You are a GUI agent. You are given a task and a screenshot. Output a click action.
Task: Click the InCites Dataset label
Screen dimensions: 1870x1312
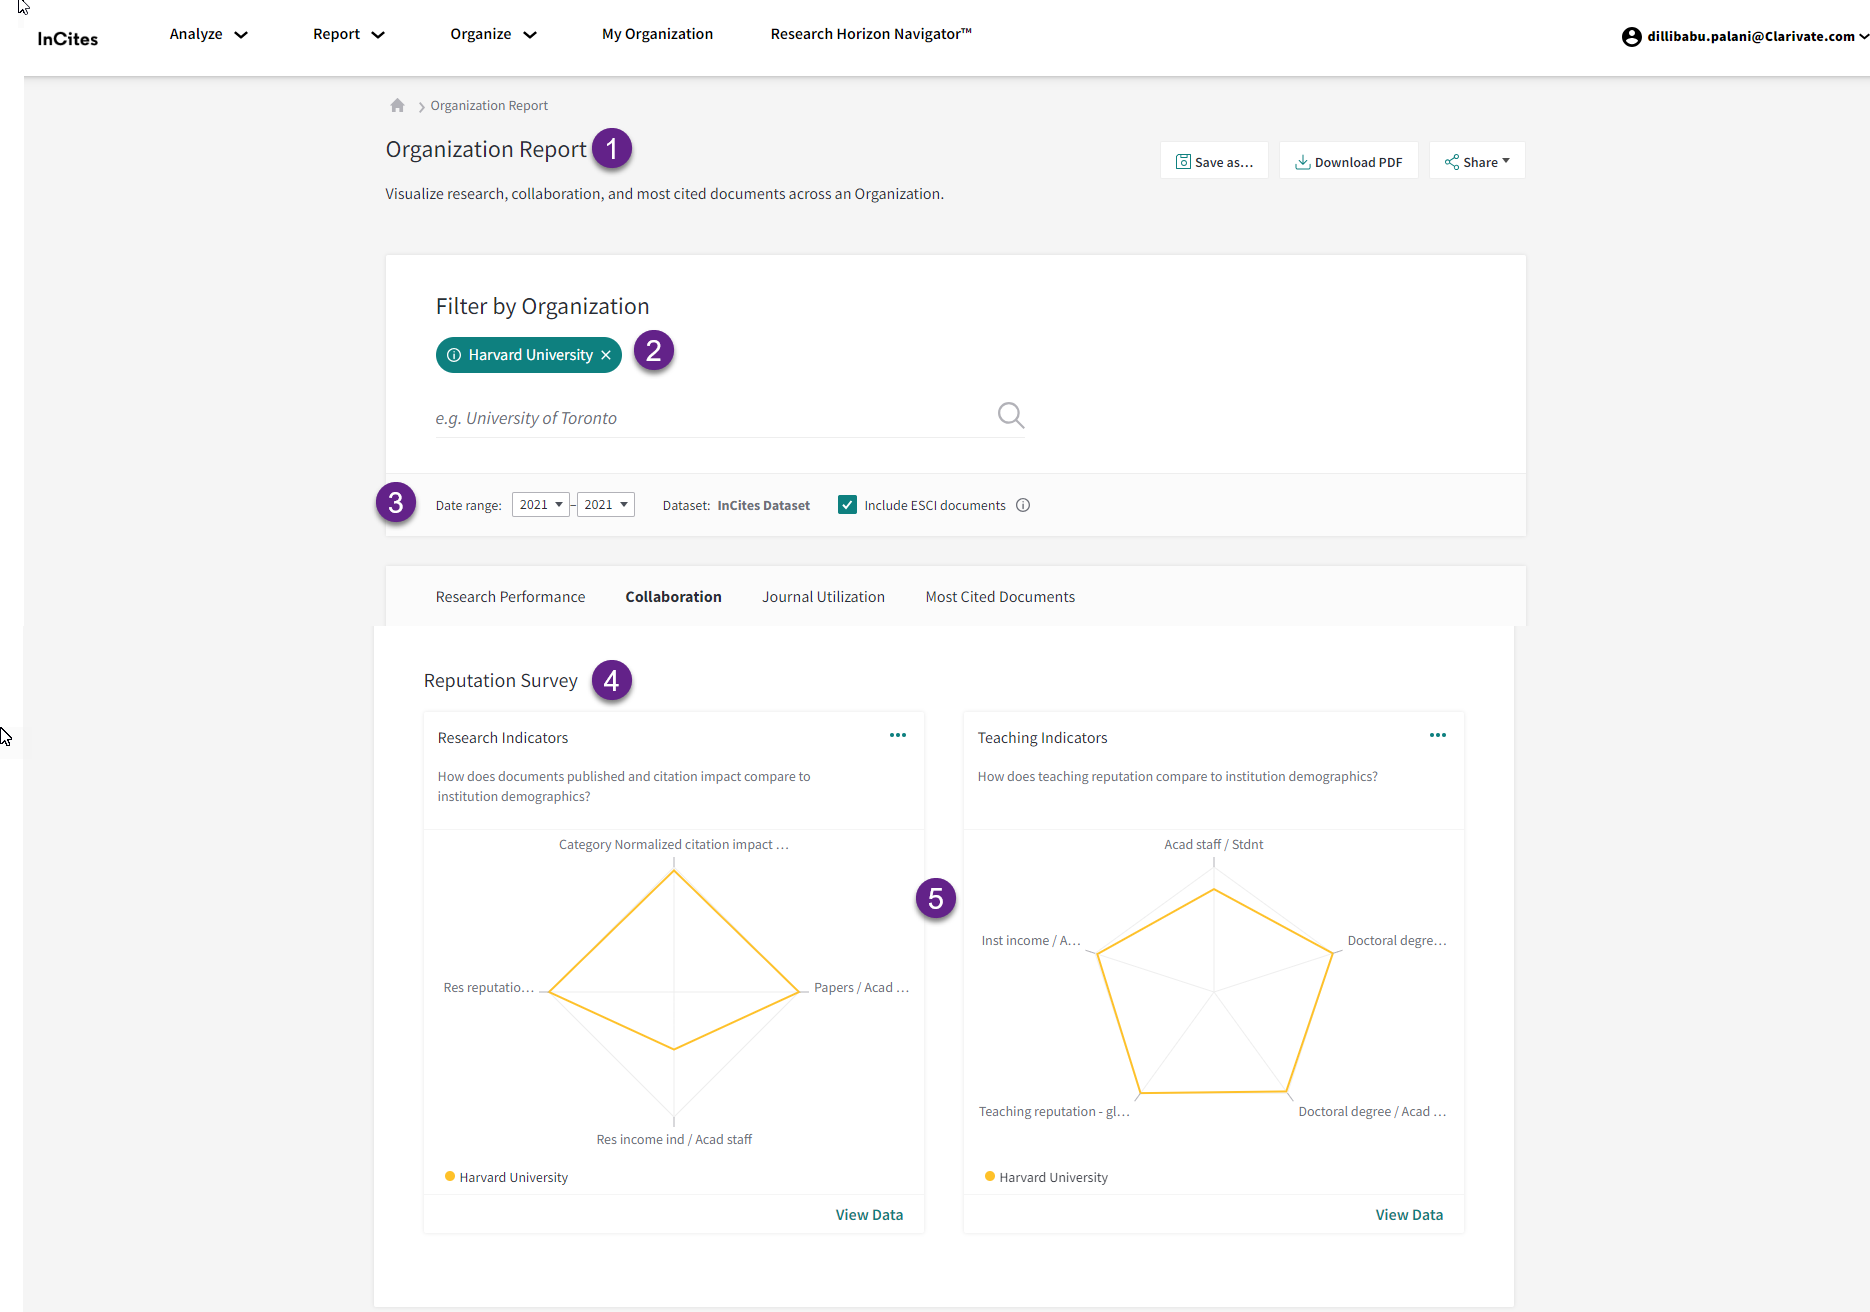tap(764, 506)
